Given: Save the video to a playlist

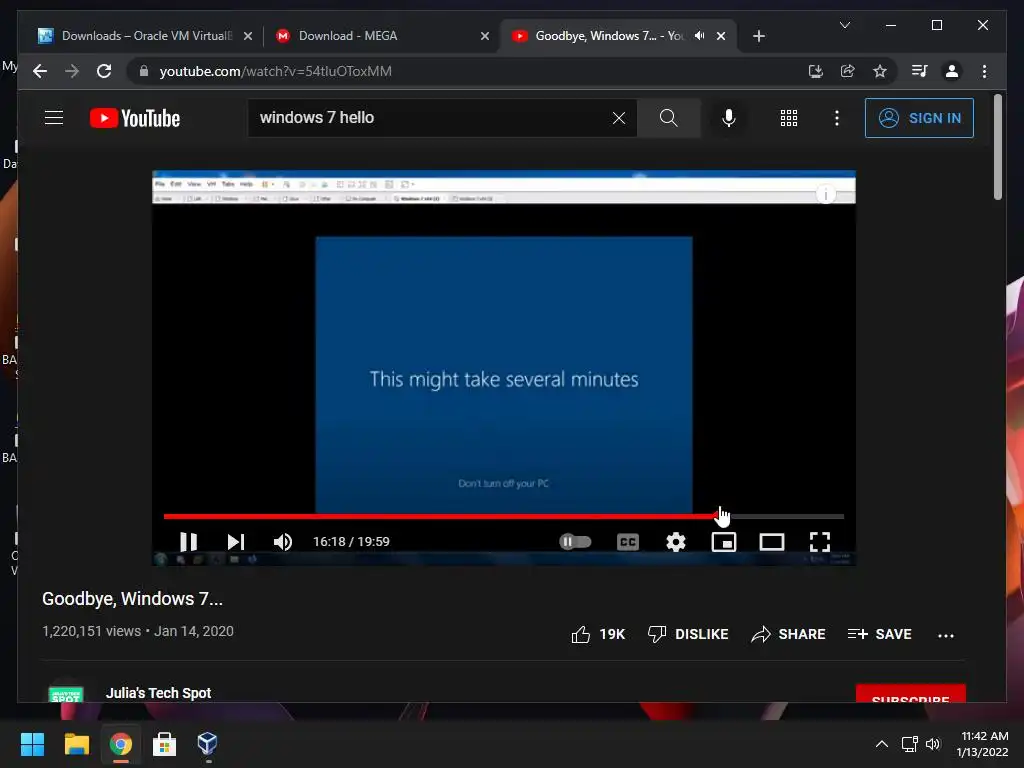Looking at the screenshot, I should click(x=879, y=634).
